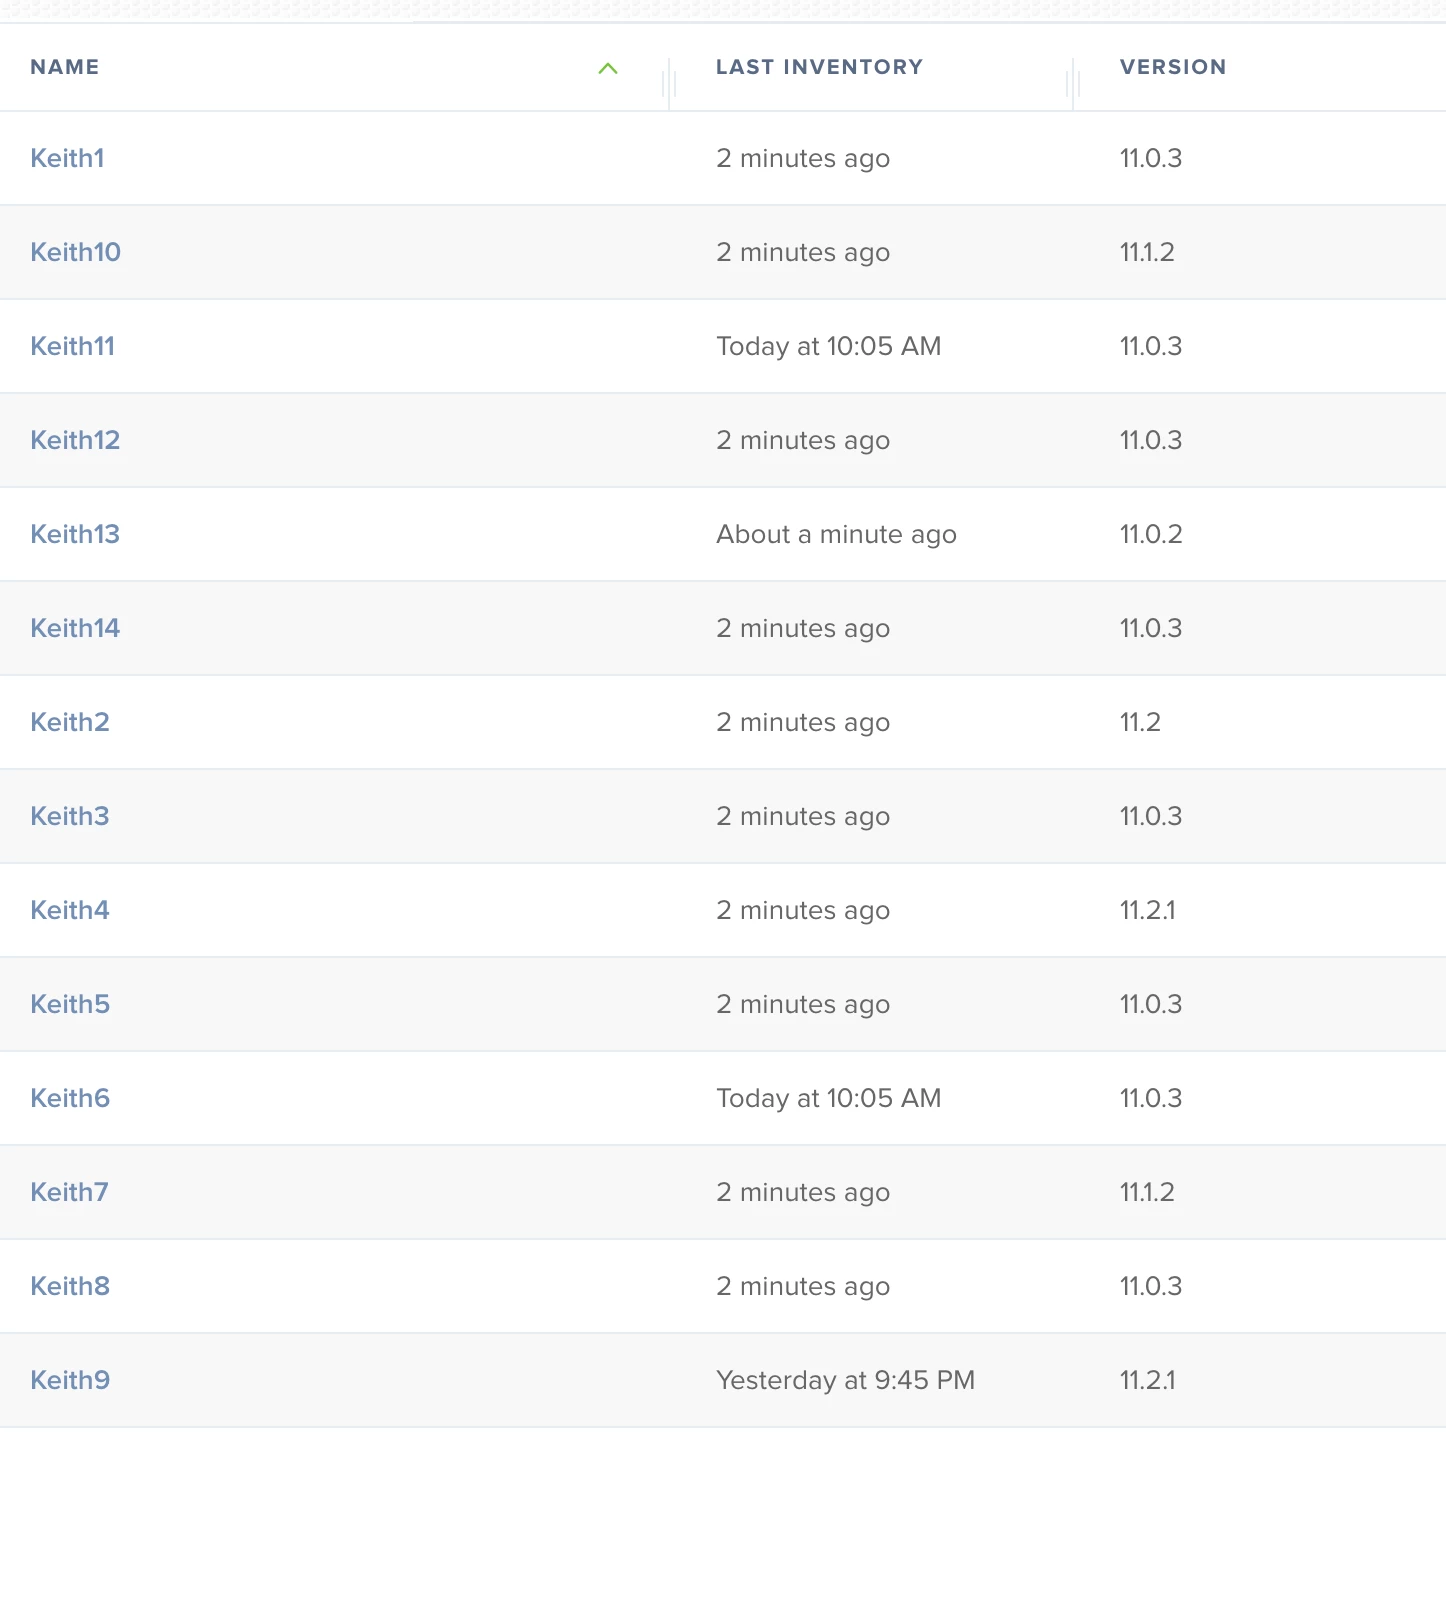Select Keith2's '2 minutes ago' cell
Screen dimensions: 1446x1598
click(x=803, y=723)
